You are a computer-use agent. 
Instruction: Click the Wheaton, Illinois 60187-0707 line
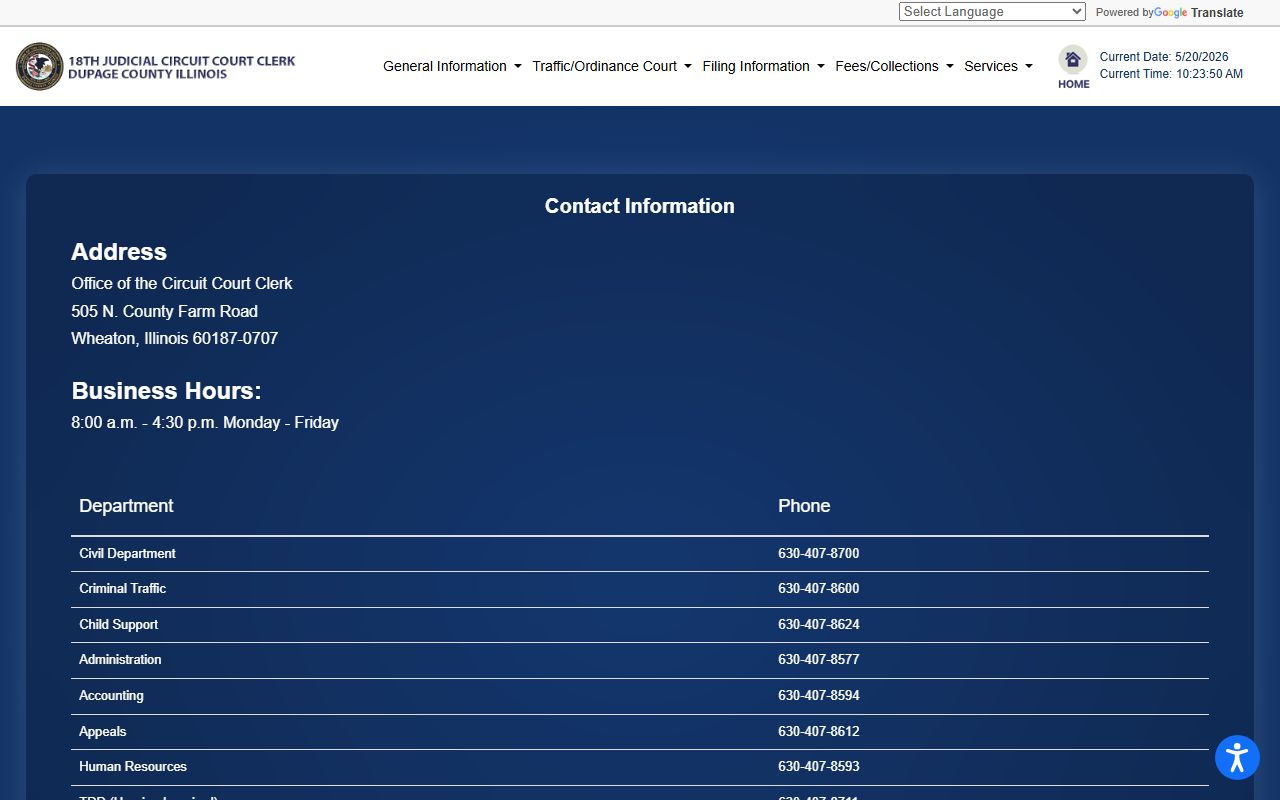point(175,338)
